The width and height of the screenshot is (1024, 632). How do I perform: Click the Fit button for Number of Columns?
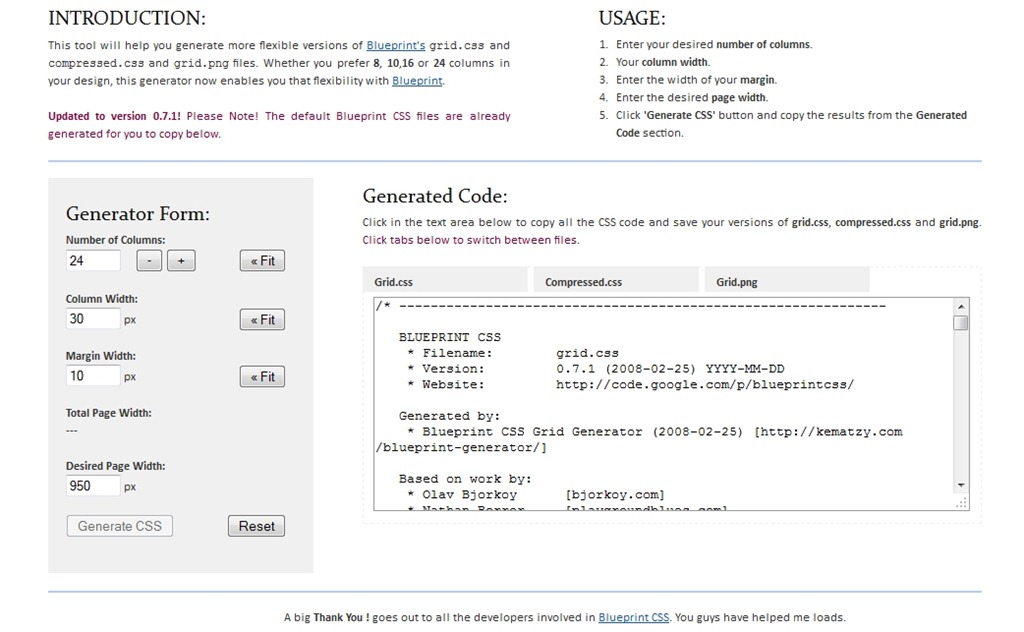point(262,261)
